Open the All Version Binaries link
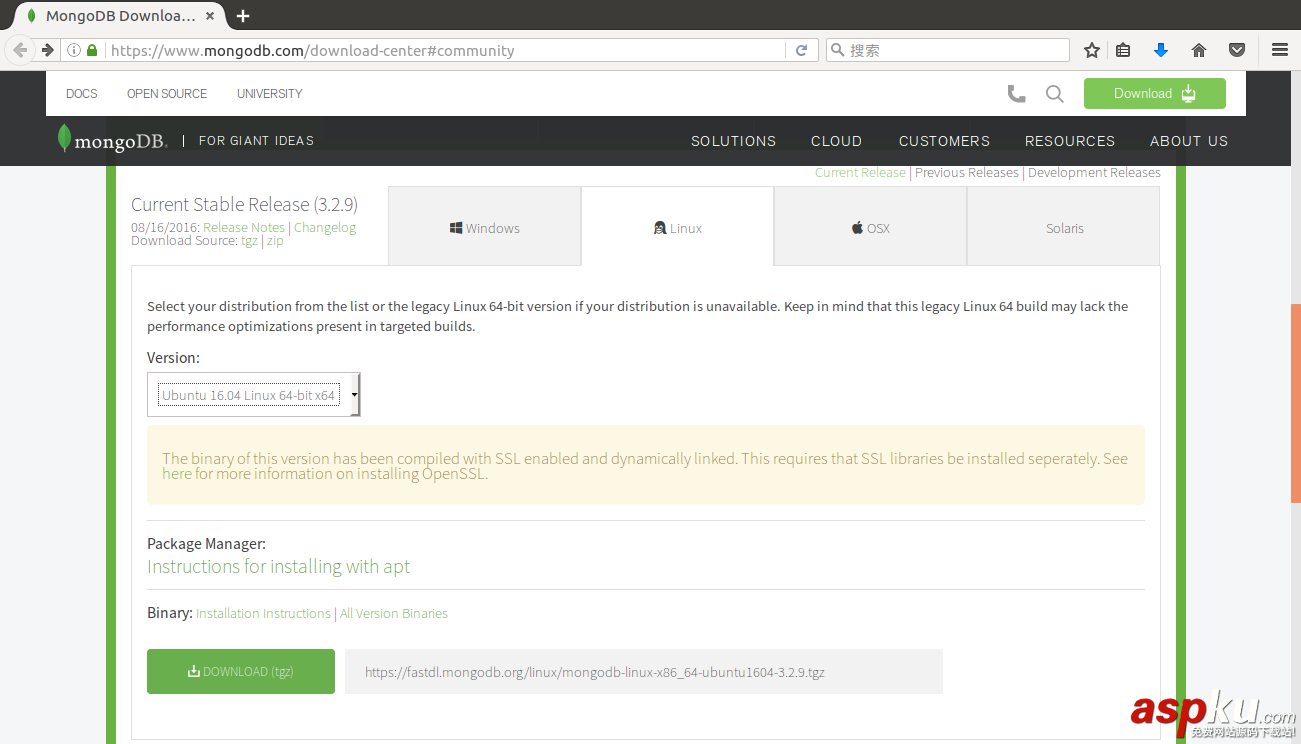The width and height of the screenshot is (1301, 744). coord(394,613)
